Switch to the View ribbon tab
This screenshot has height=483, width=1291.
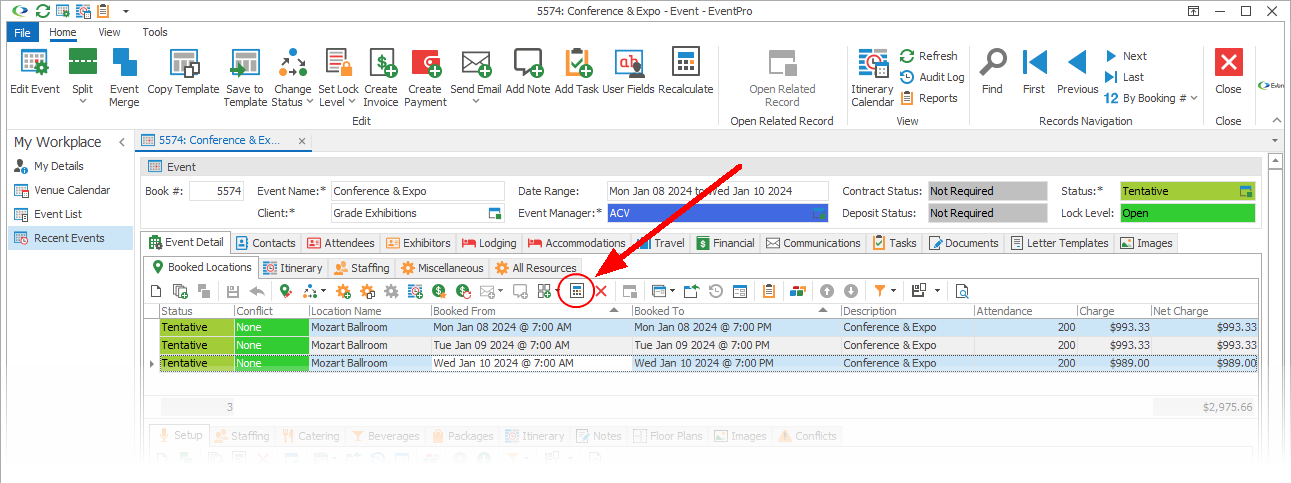tap(109, 32)
